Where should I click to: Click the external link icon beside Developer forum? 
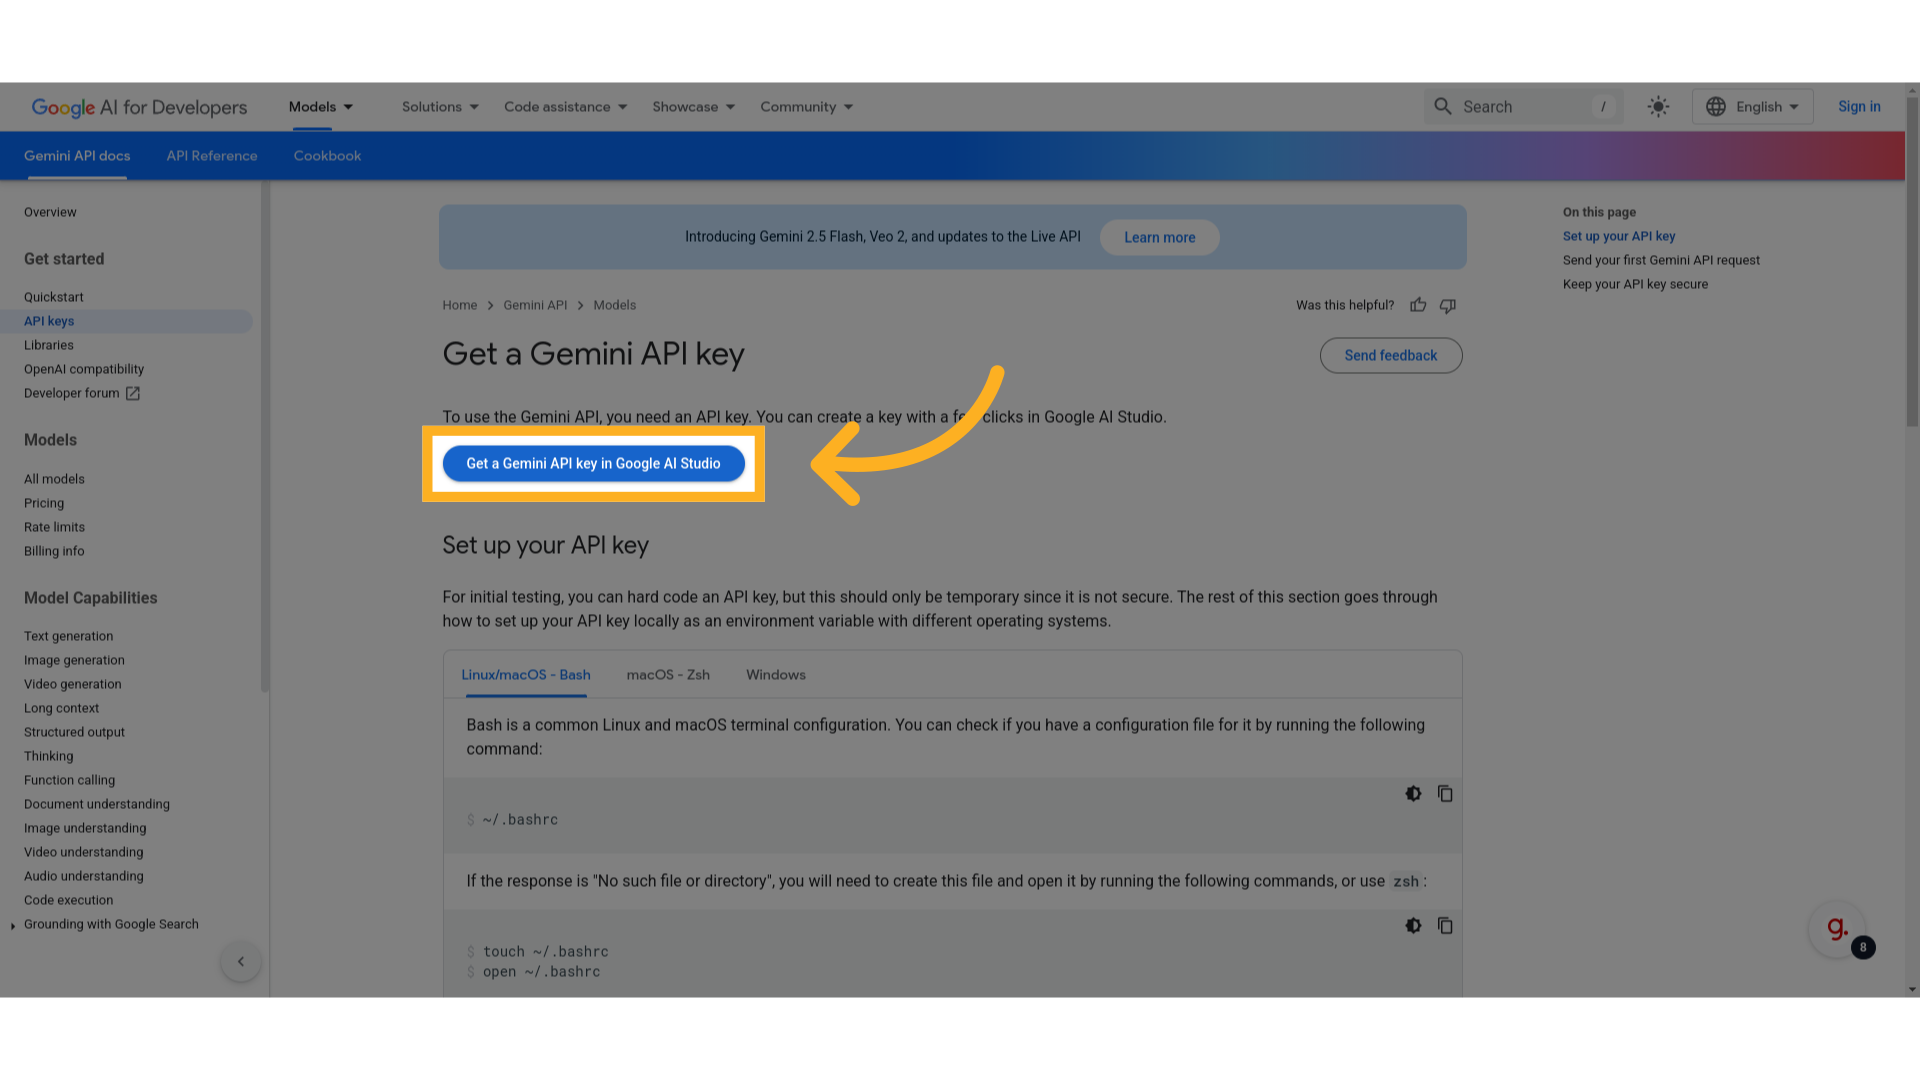(133, 393)
